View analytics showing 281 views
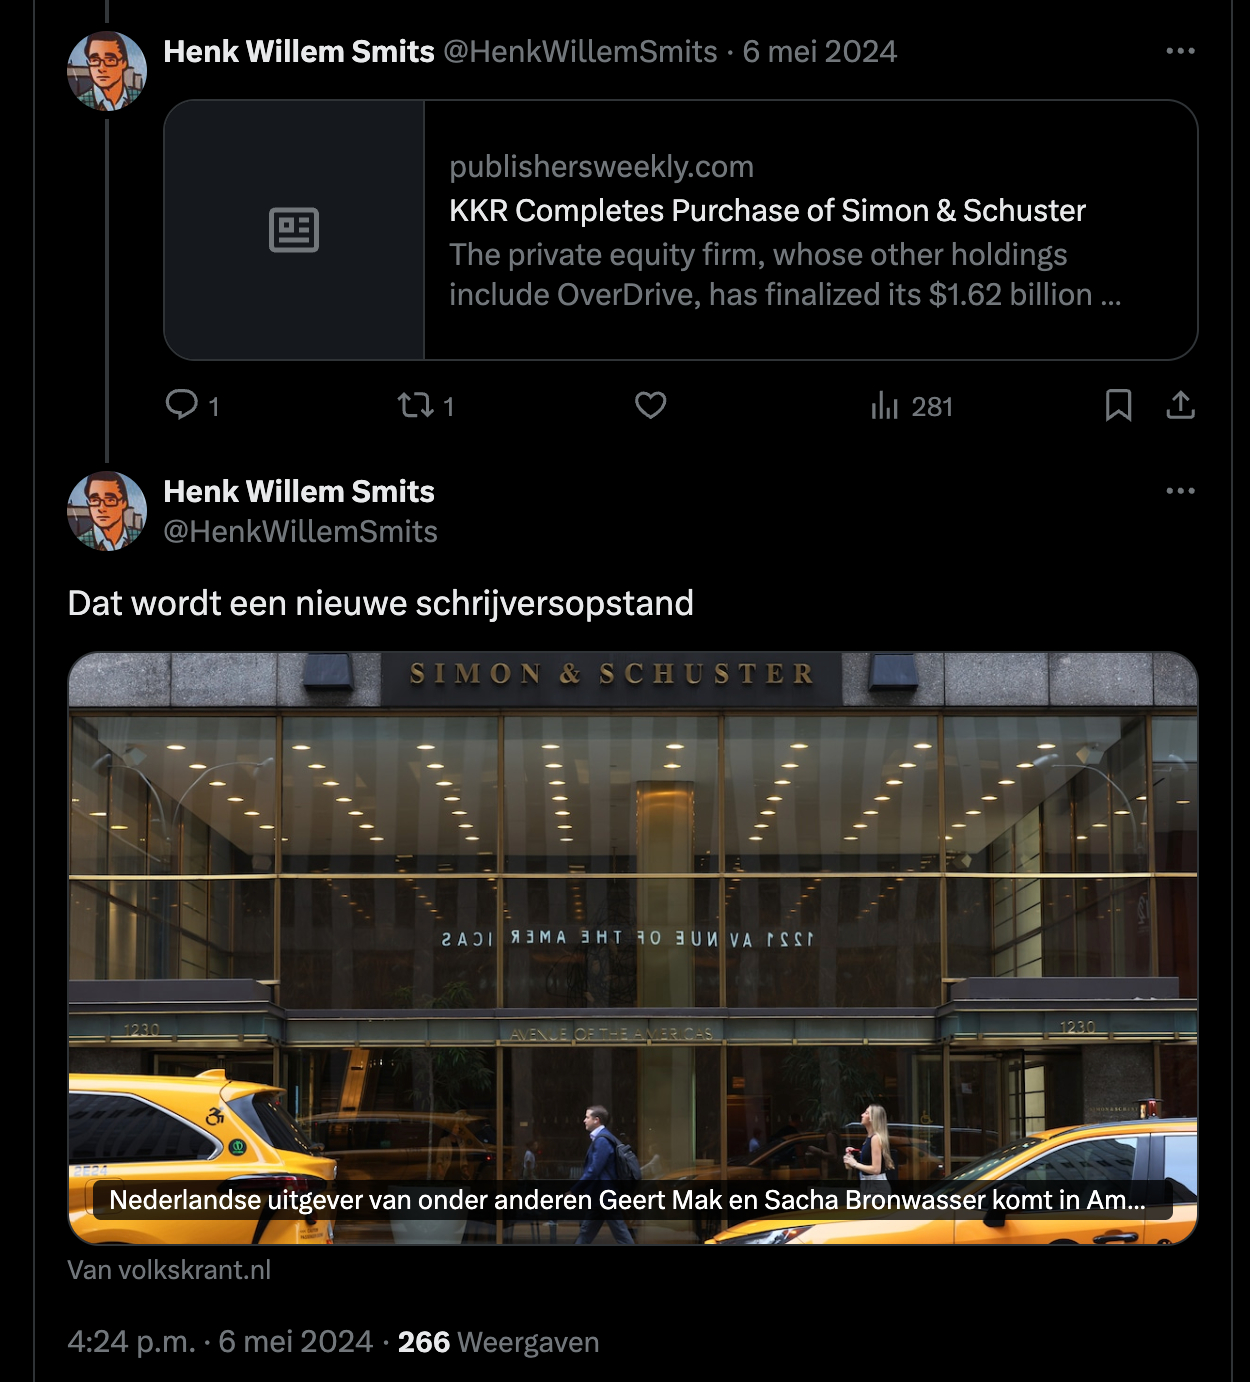The height and width of the screenshot is (1382, 1250). pyautogui.click(x=911, y=406)
